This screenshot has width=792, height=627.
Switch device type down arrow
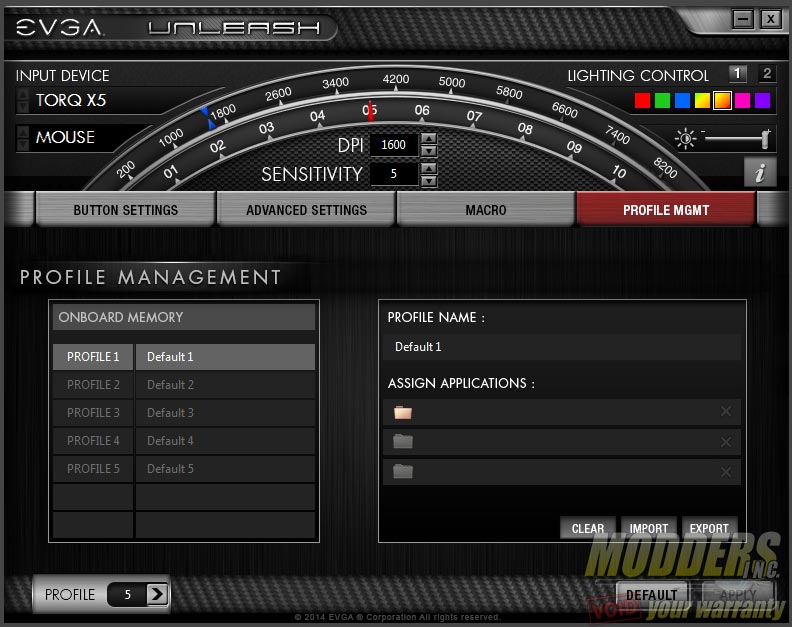(23, 144)
